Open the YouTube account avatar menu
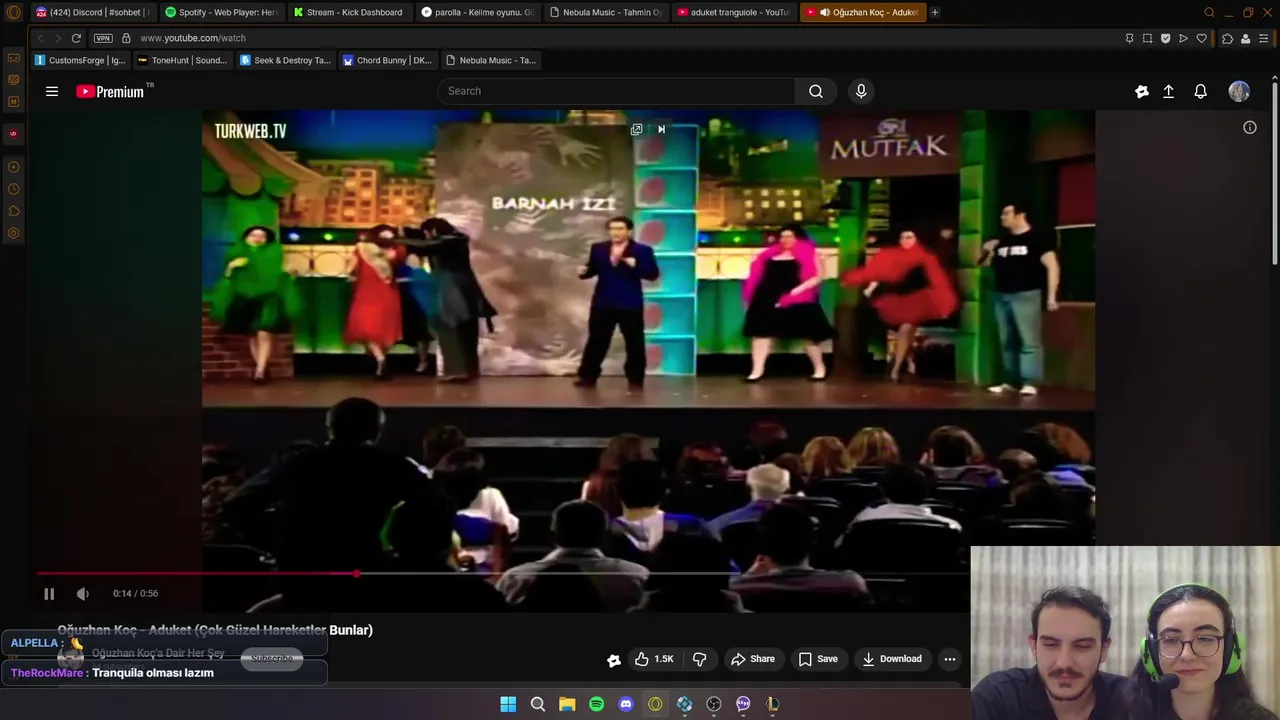 point(1239,91)
